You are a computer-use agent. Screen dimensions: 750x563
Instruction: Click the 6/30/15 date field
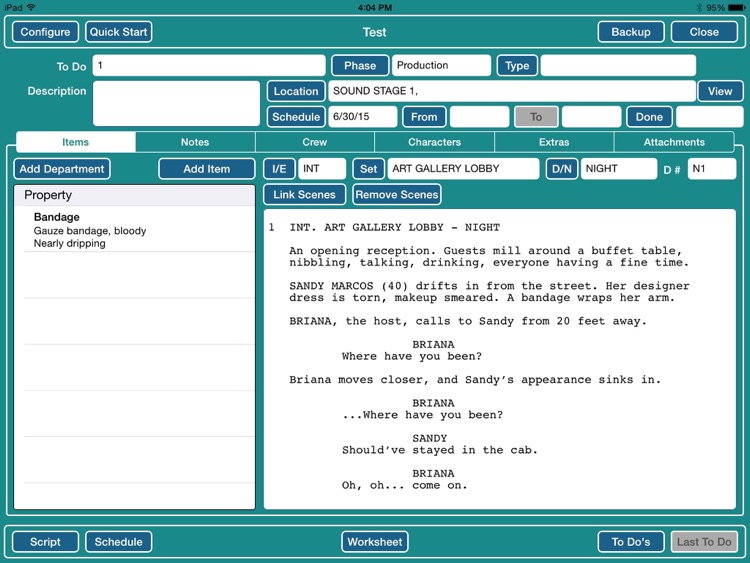[363, 117]
